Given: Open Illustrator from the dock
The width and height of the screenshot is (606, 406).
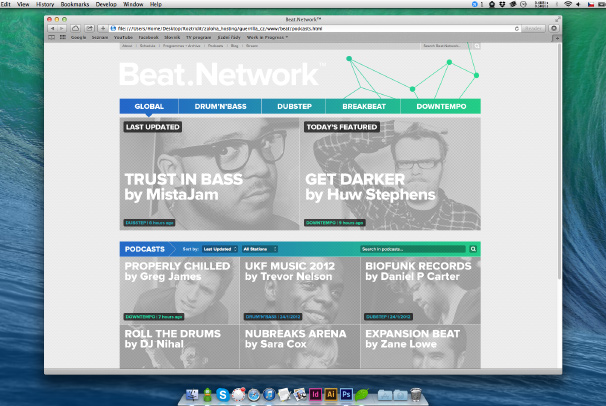Looking at the screenshot, I should (330, 395).
